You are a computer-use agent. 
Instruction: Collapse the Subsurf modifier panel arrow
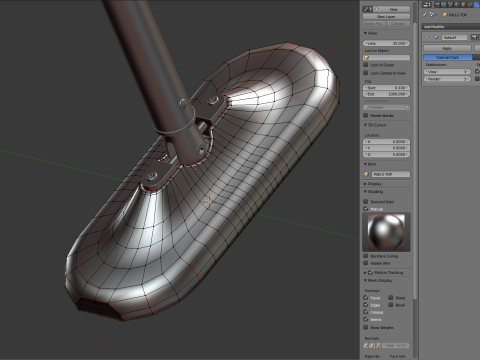[x=427, y=37]
